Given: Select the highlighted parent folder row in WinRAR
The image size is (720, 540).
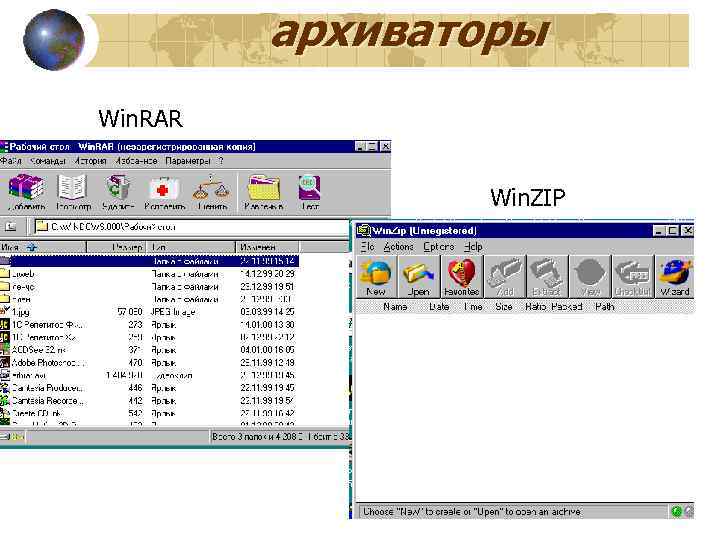Looking at the screenshot, I should [x=149, y=261].
